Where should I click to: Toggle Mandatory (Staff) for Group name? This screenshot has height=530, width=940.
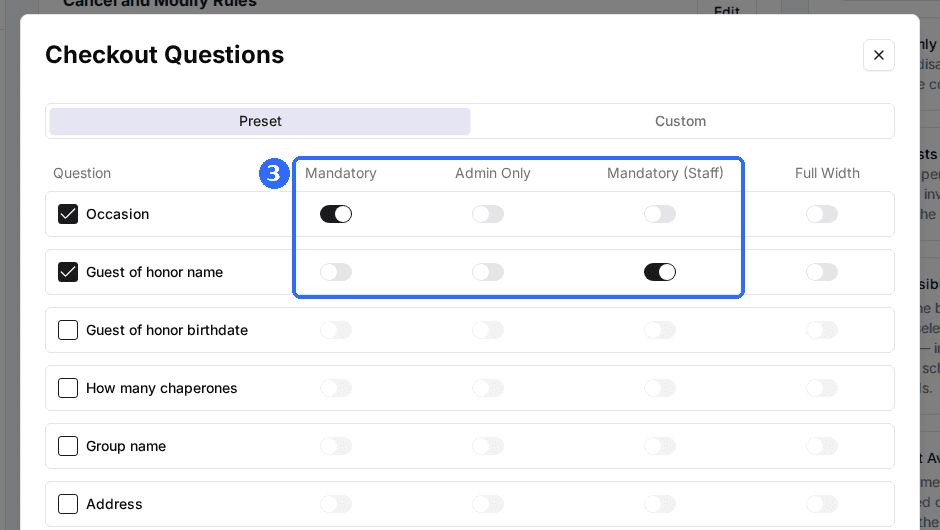click(660, 446)
